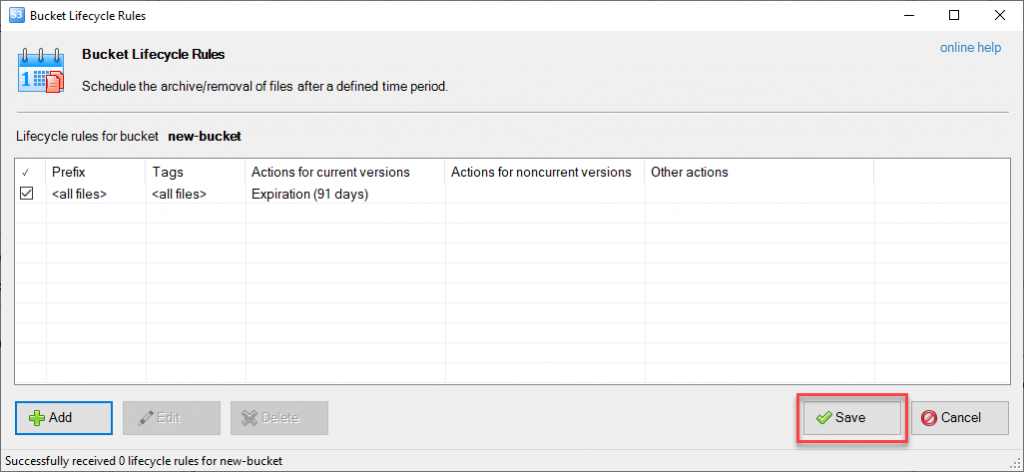
Task: Click the X icon on Delete button
Action: click(250, 418)
